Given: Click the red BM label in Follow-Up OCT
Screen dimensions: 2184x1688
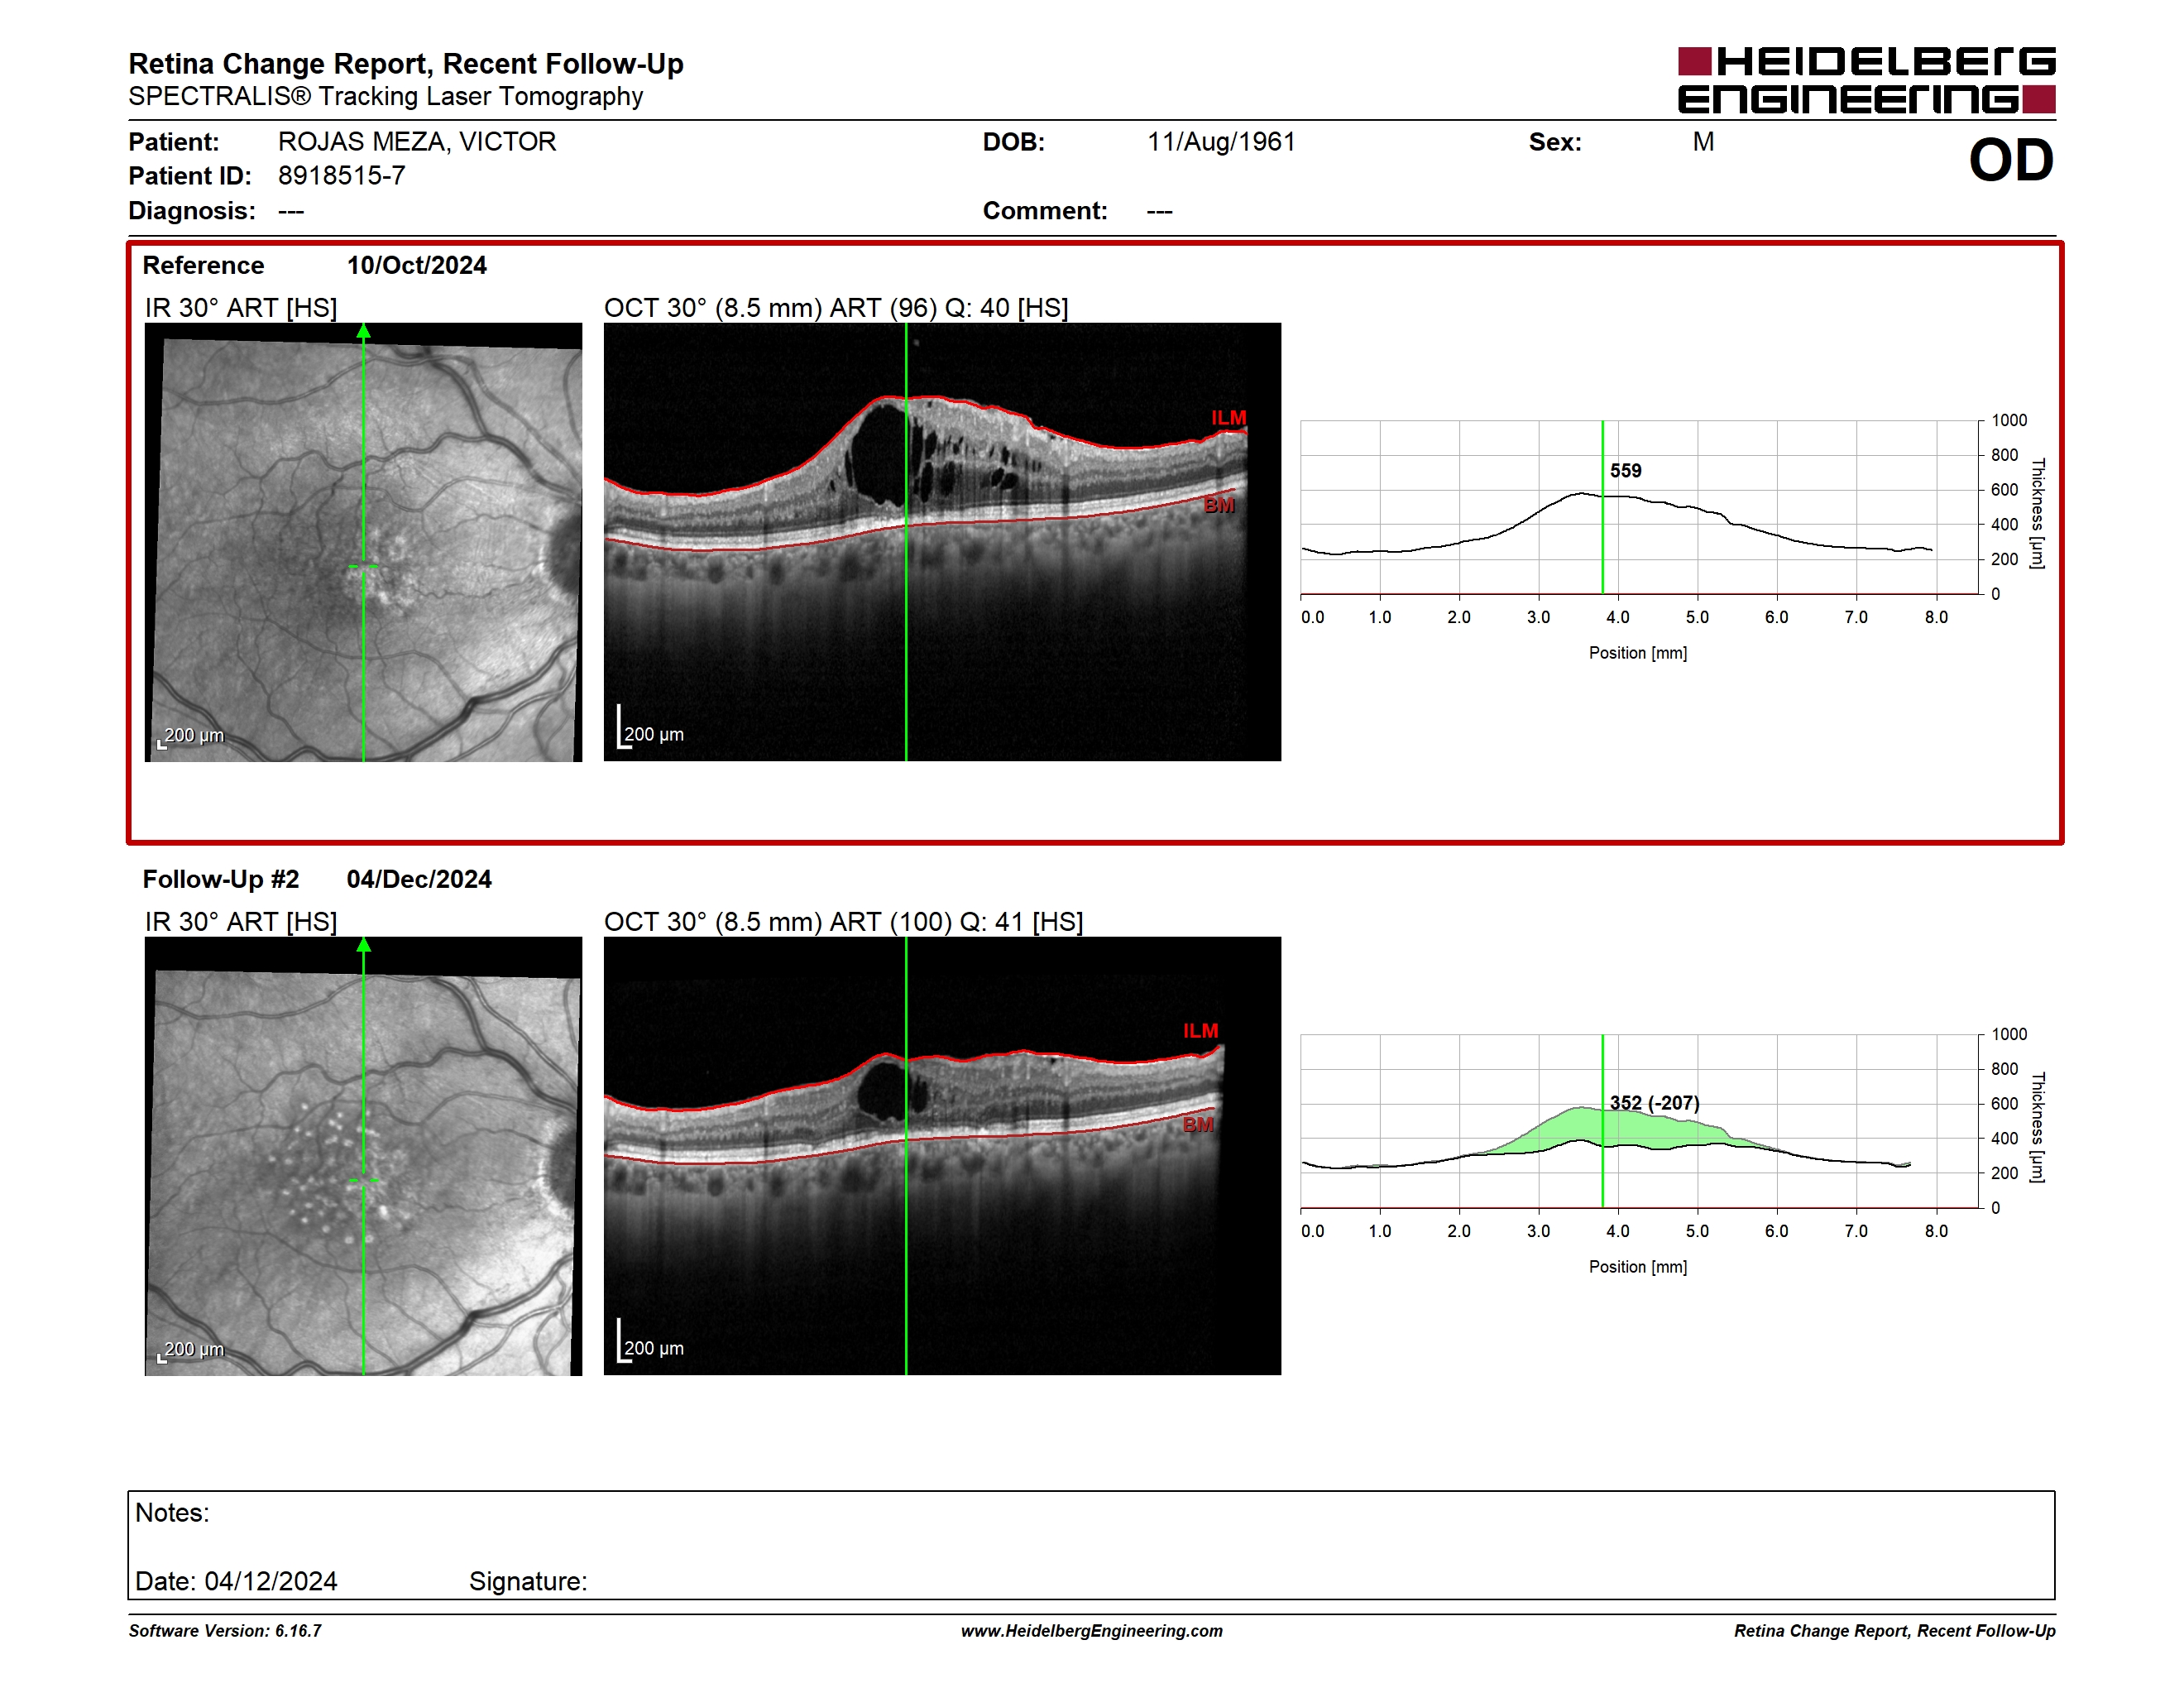Looking at the screenshot, I should pos(1198,1125).
